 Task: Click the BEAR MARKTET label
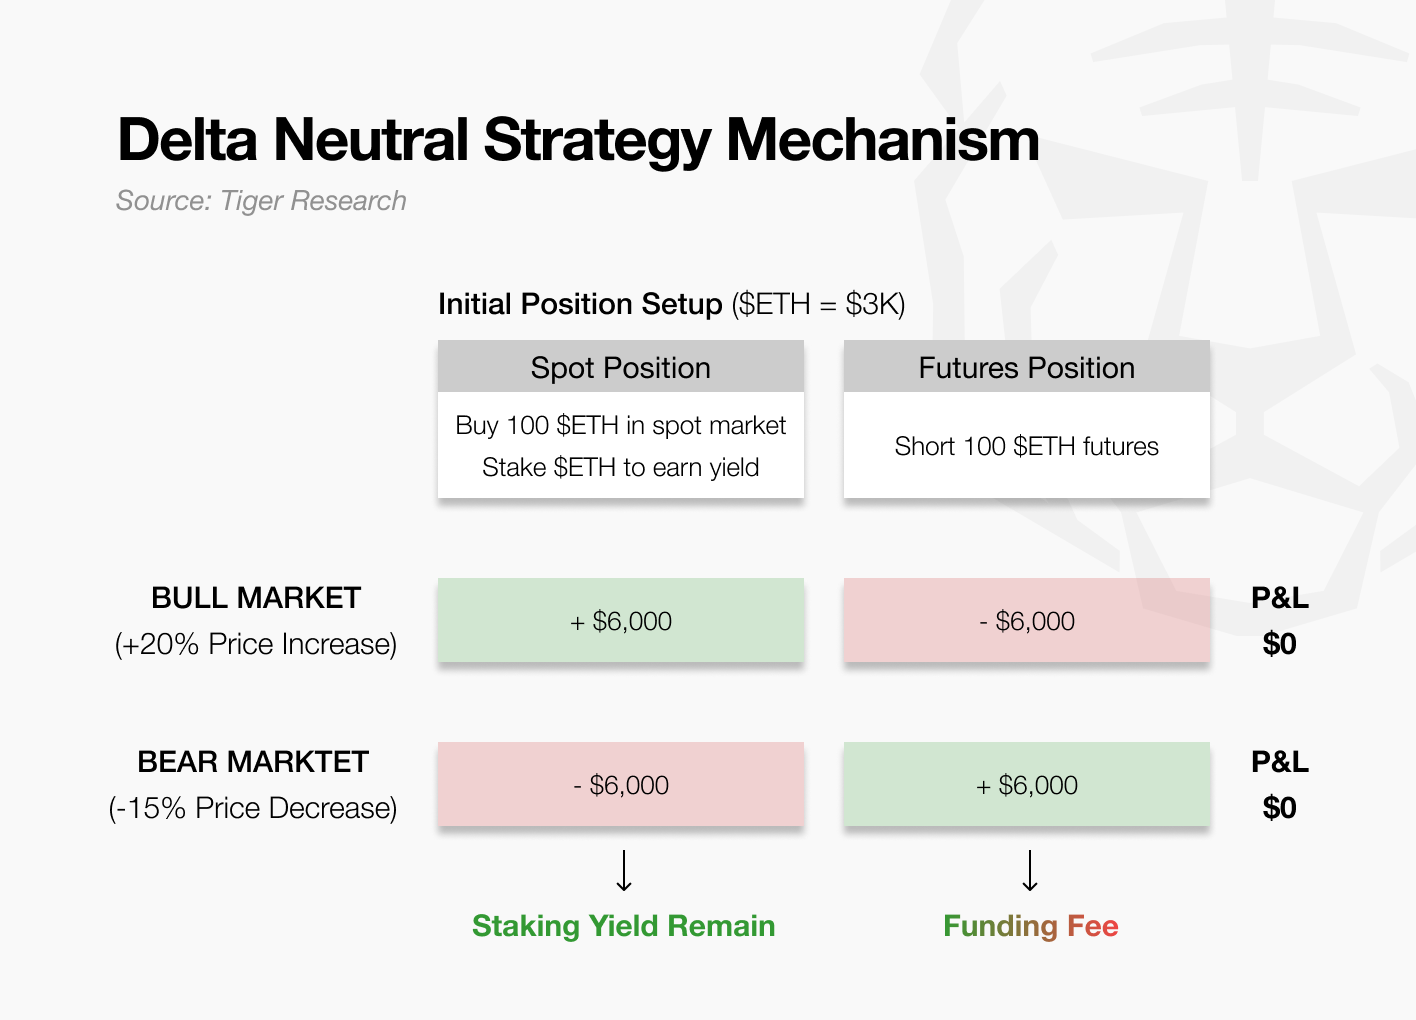pos(253,762)
